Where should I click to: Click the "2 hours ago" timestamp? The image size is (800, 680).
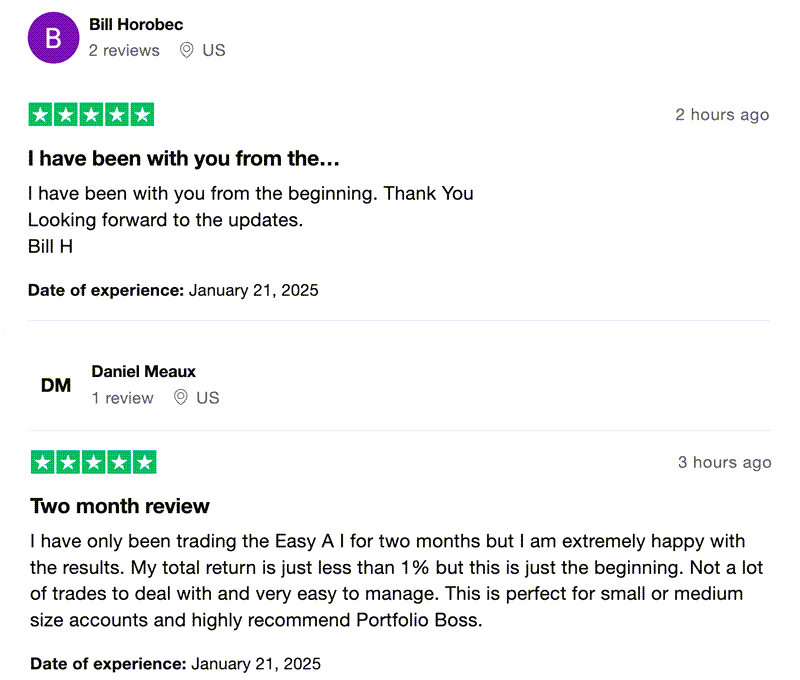(722, 115)
